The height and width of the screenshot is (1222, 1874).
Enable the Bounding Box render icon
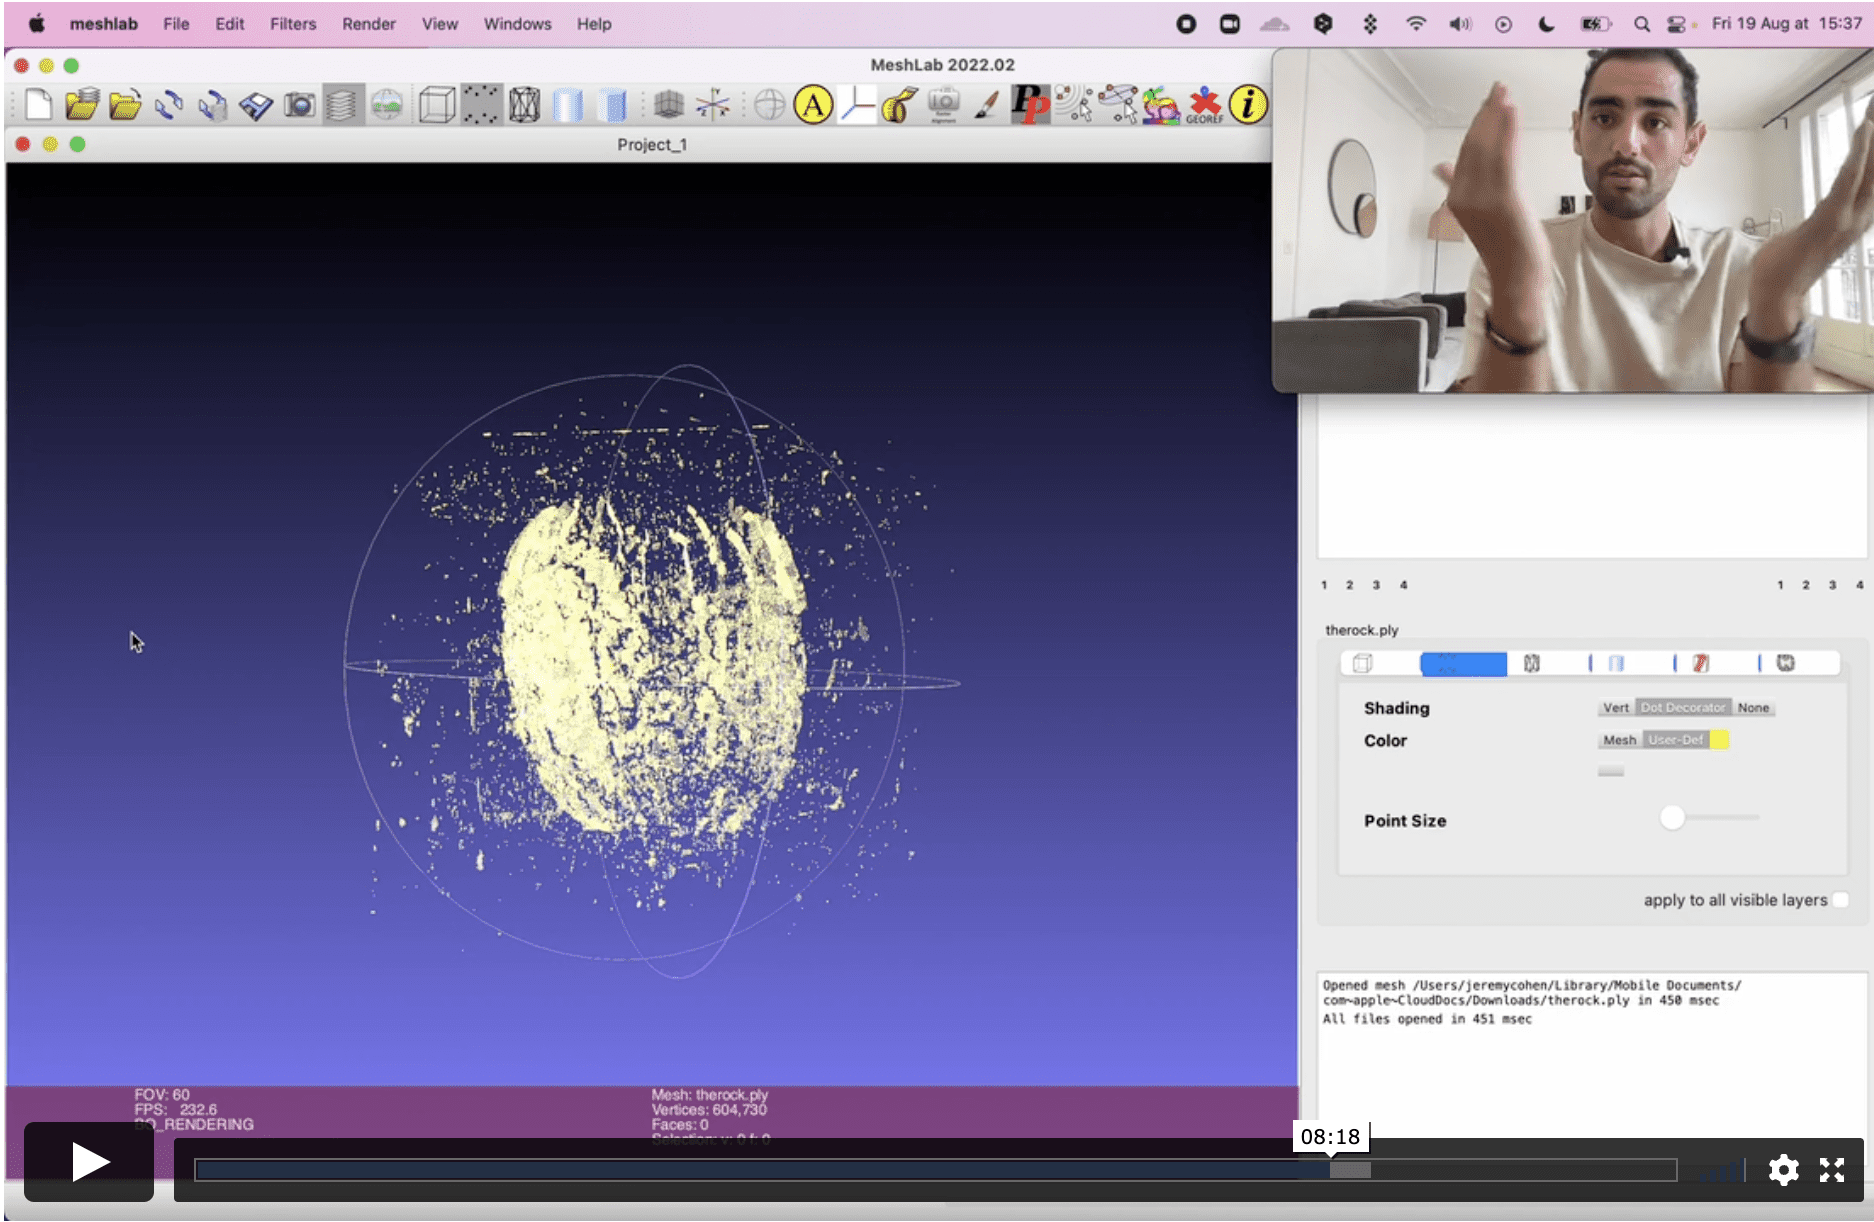click(436, 104)
